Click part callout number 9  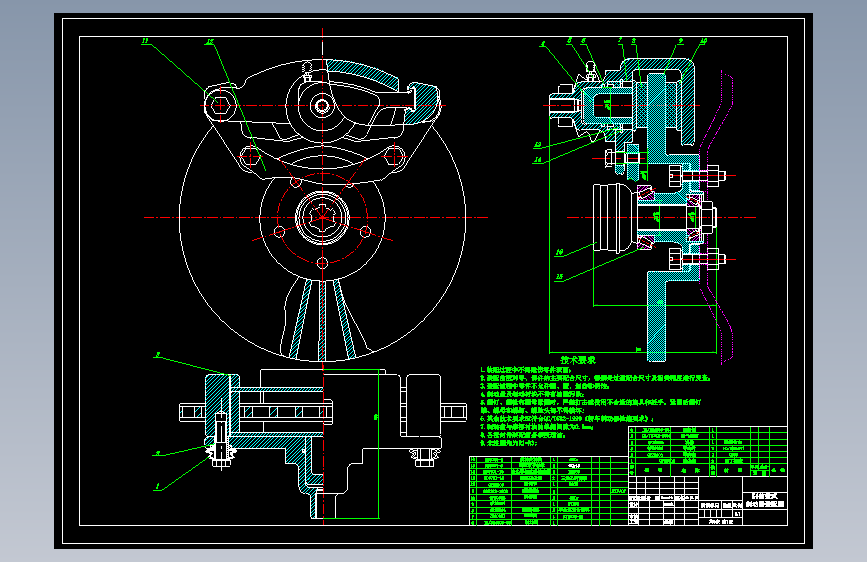point(681,41)
